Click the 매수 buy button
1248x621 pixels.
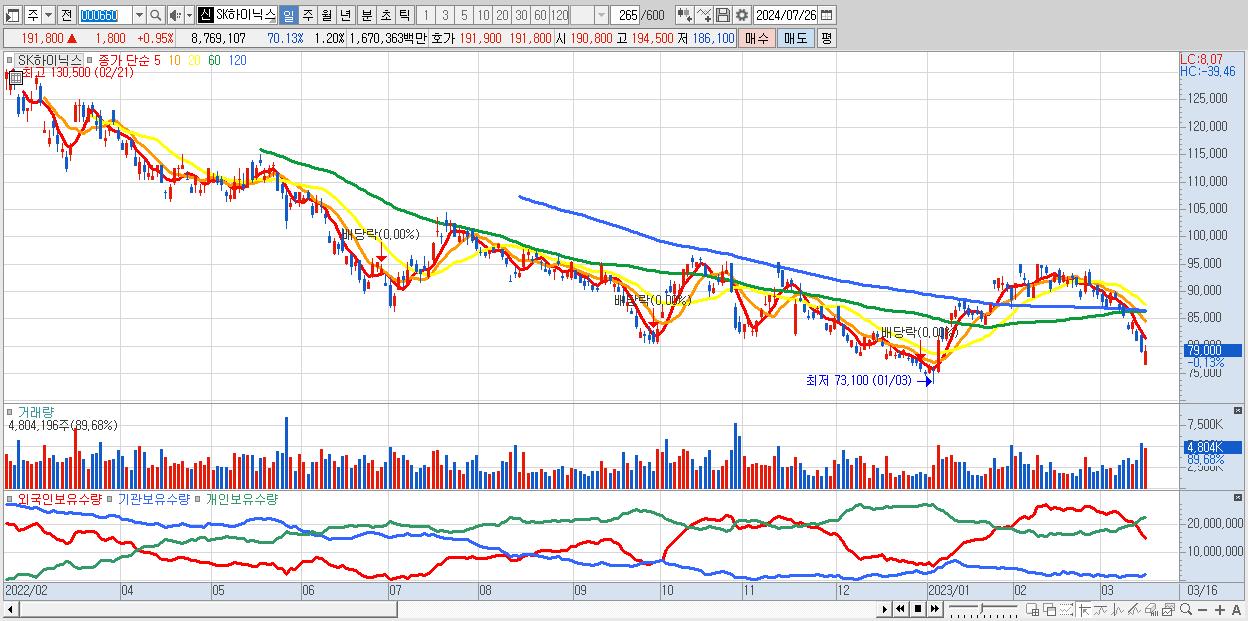point(757,38)
